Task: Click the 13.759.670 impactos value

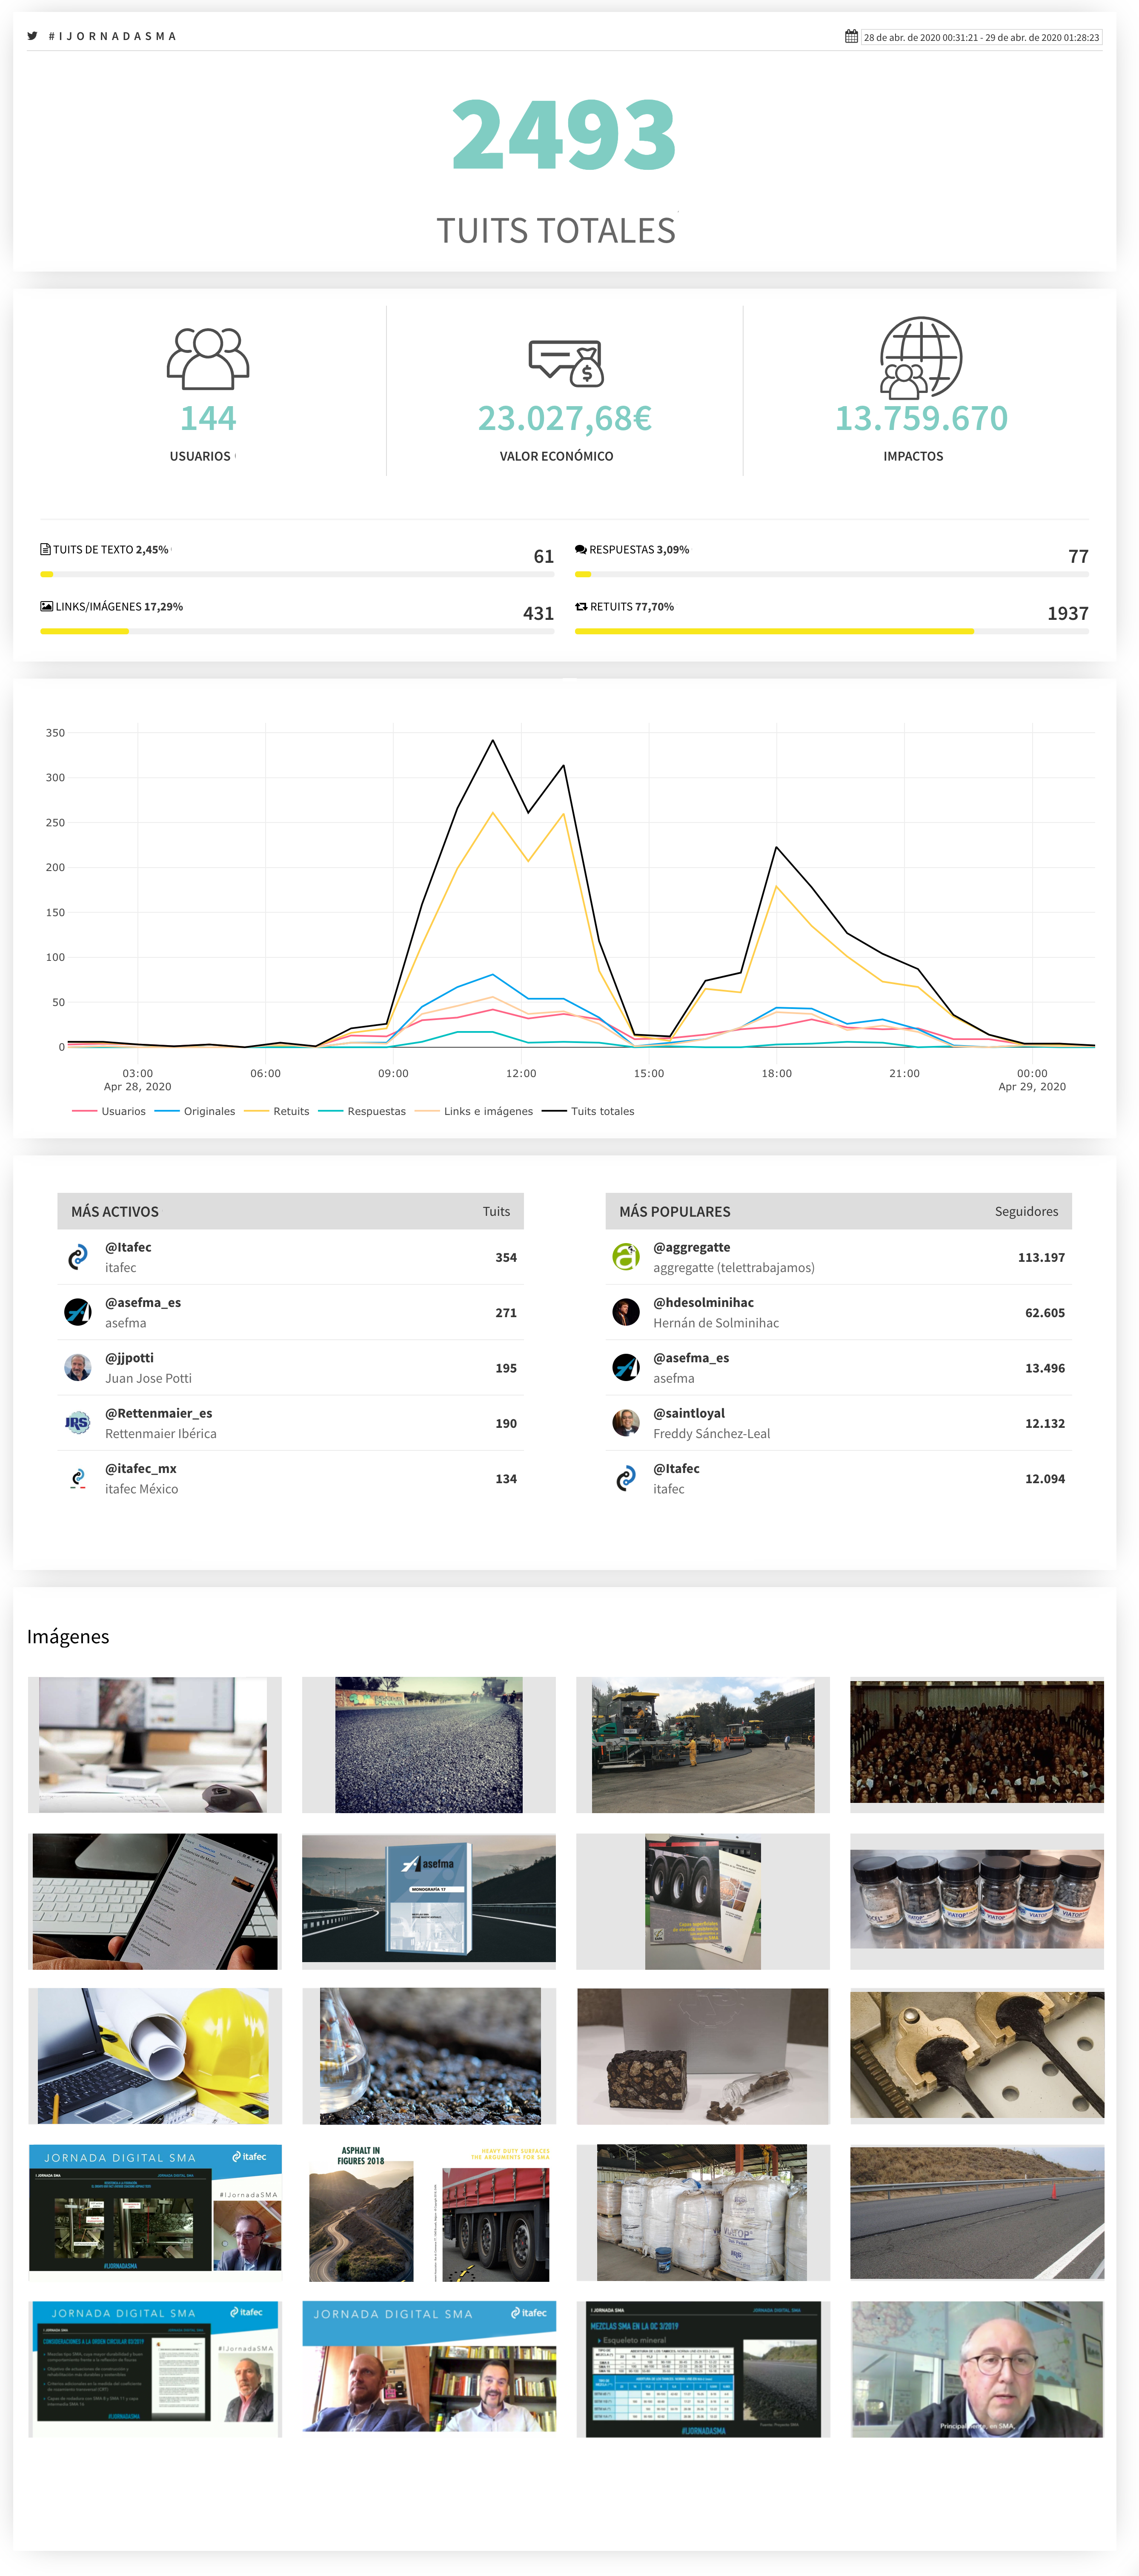Action: coord(921,418)
